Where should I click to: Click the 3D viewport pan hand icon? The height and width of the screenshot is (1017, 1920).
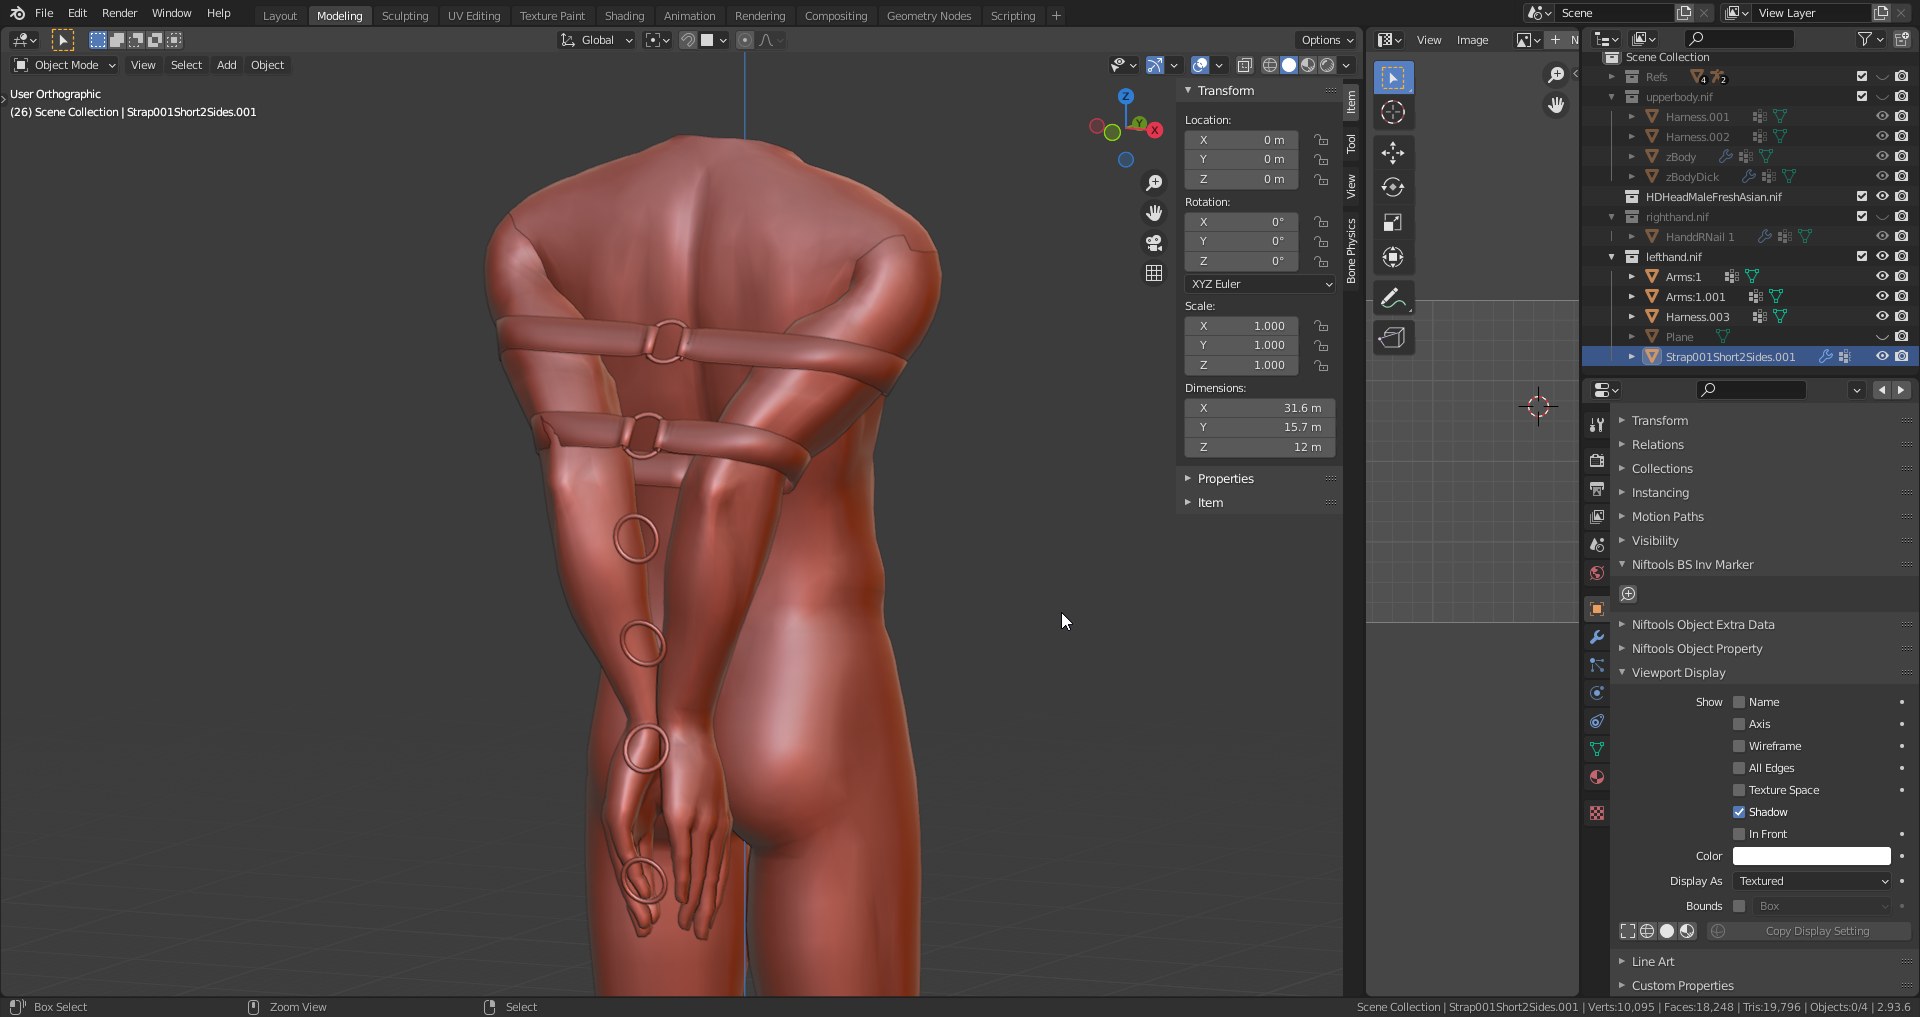click(1154, 213)
